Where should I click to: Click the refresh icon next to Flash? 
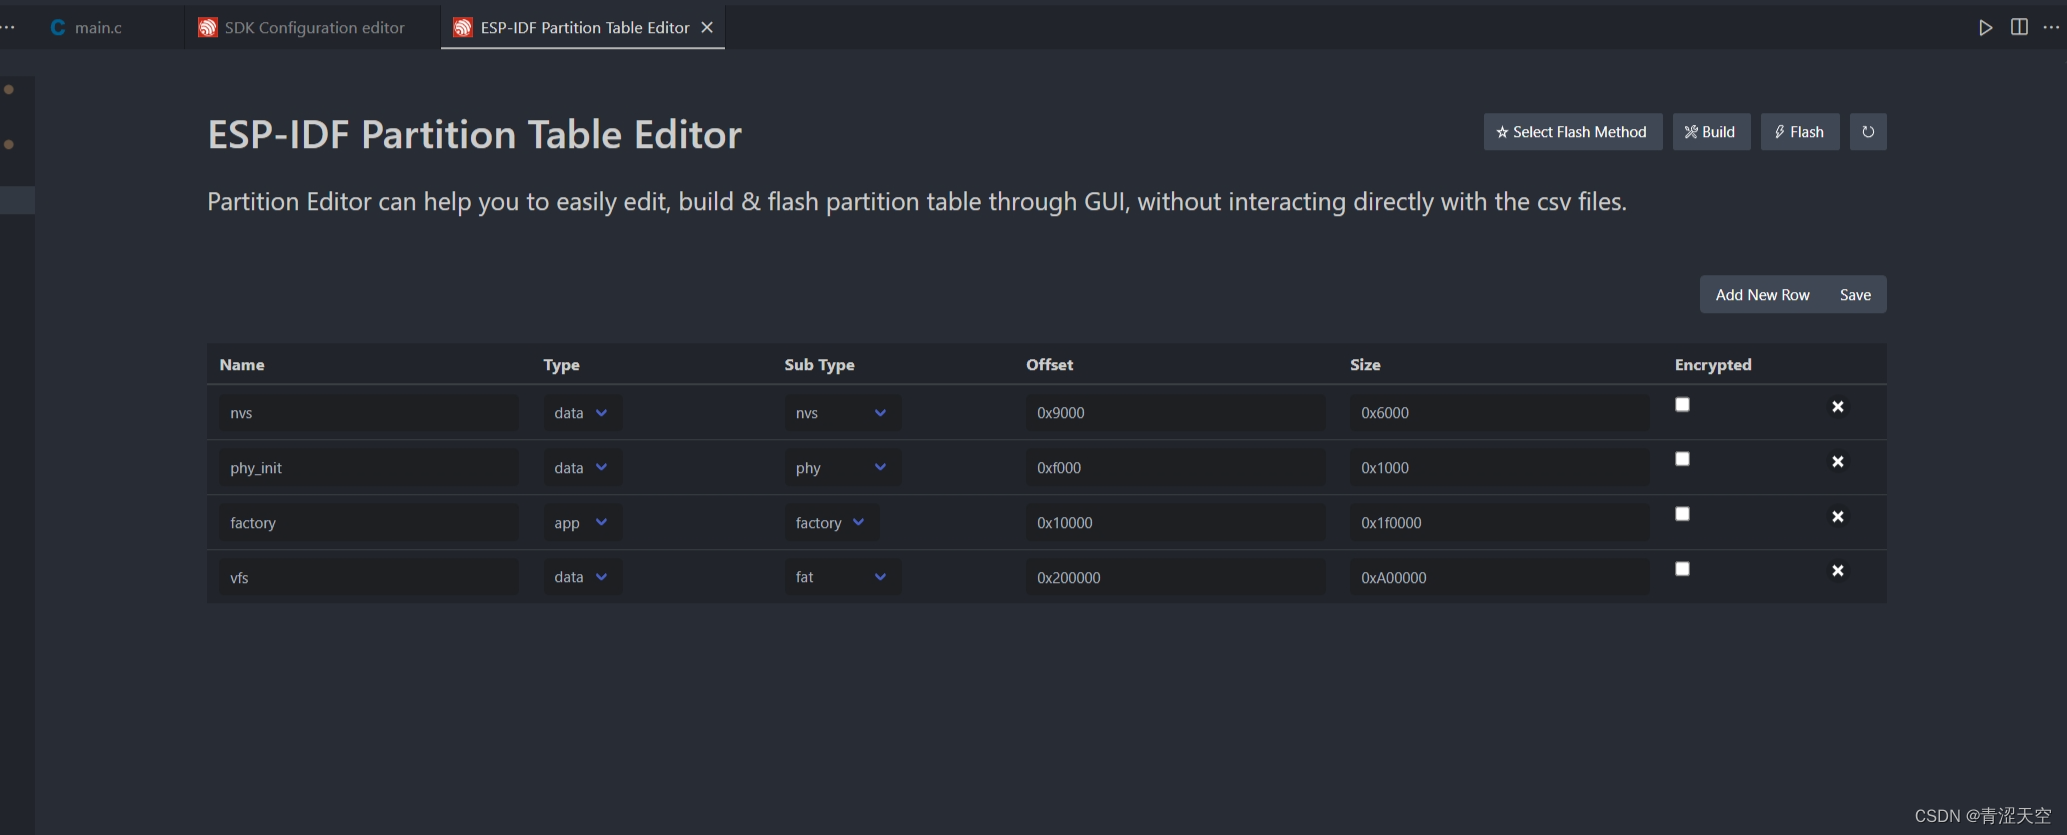[x=1868, y=132]
